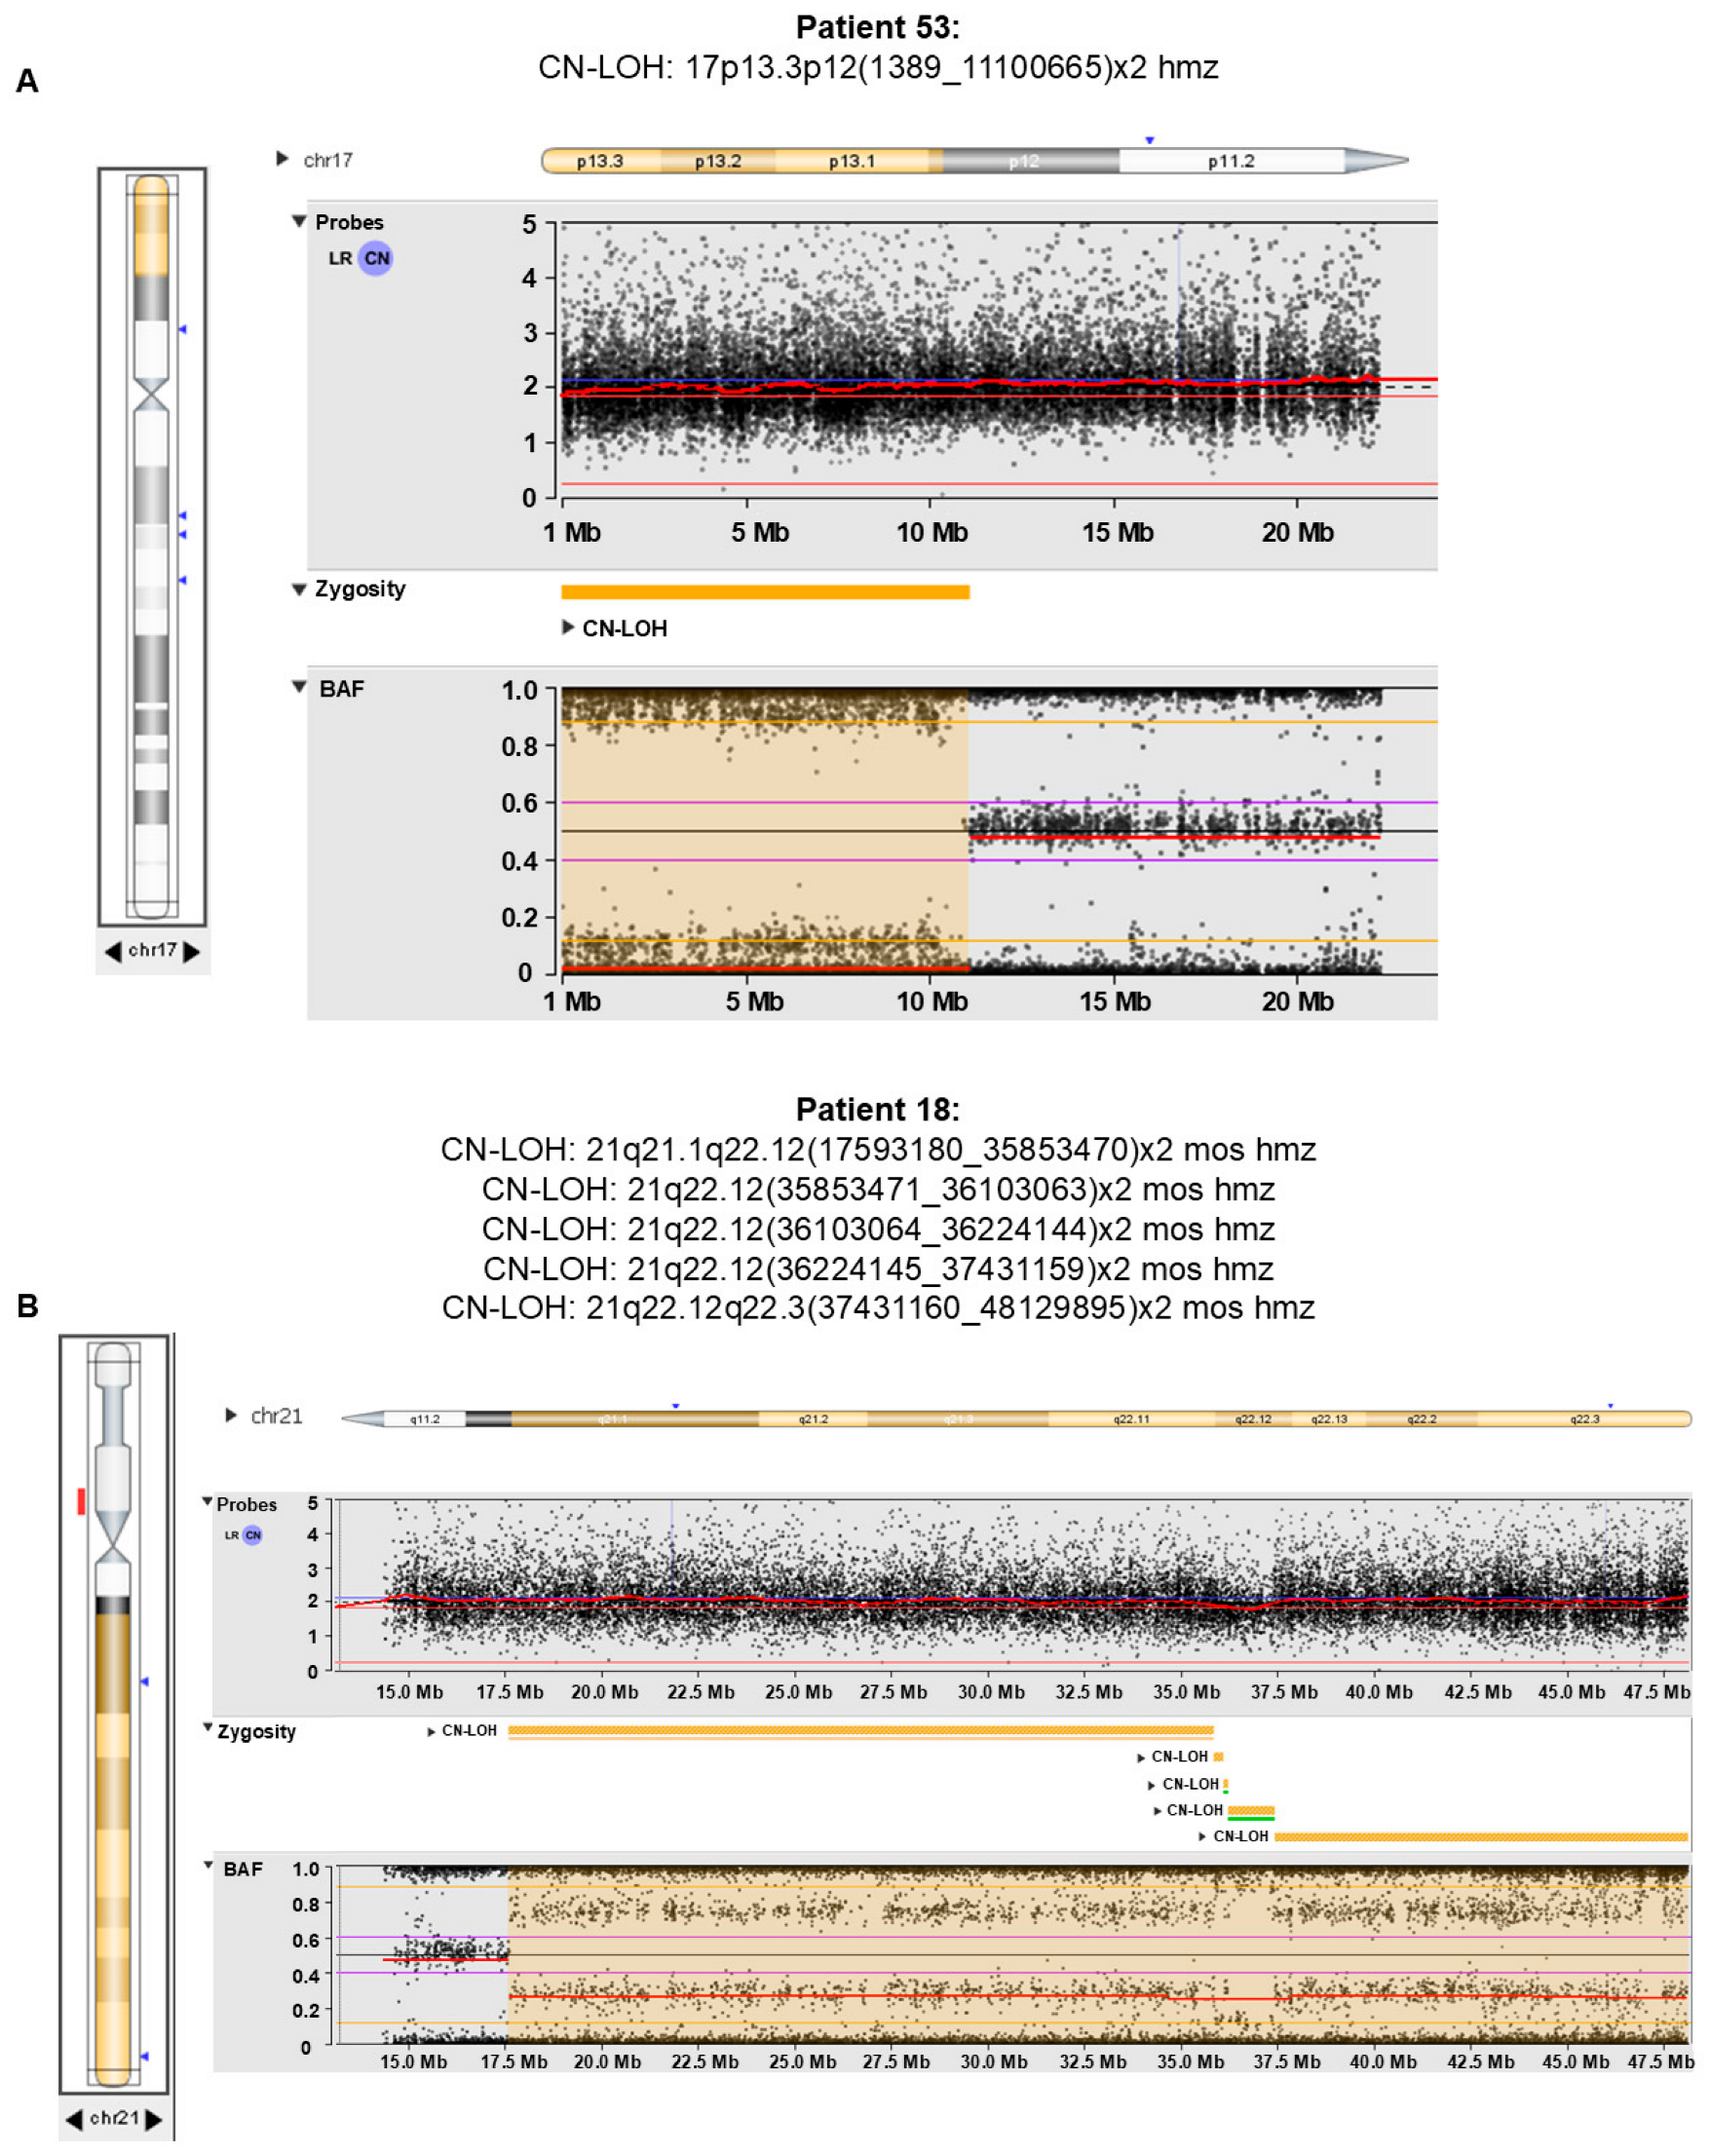Collapse the BAF track in panel B

(x=207, y=1865)
